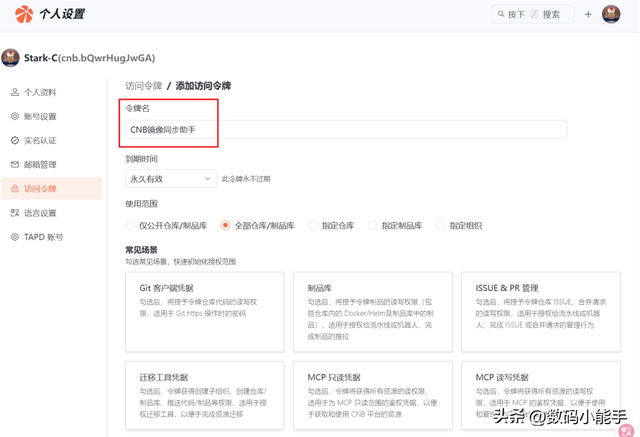This screenshot has height=437, width=640.
Task: Click the orange CNB logo icon
Action: [24, 14]
